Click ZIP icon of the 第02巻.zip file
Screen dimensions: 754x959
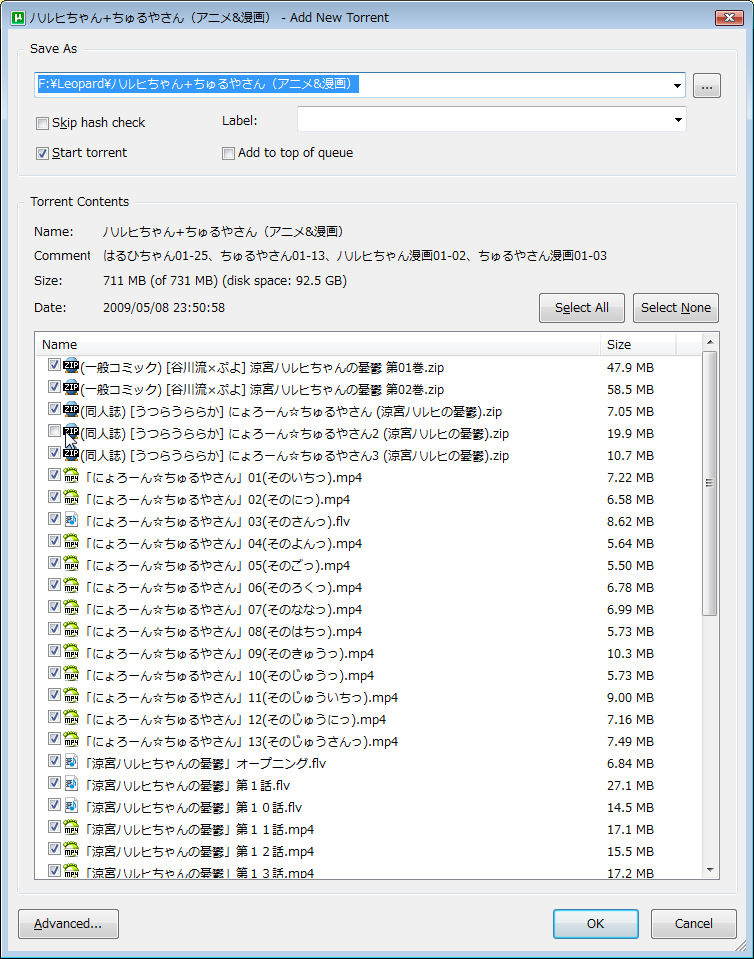[x=71, y=388]
